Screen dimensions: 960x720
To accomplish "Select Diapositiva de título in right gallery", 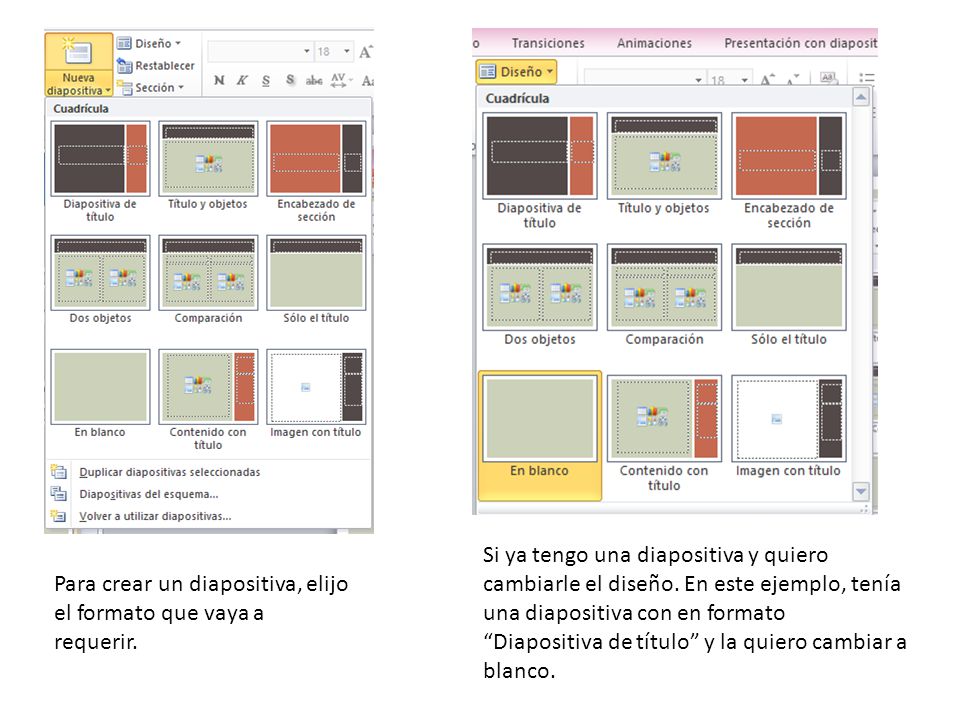I will [540, 171].
